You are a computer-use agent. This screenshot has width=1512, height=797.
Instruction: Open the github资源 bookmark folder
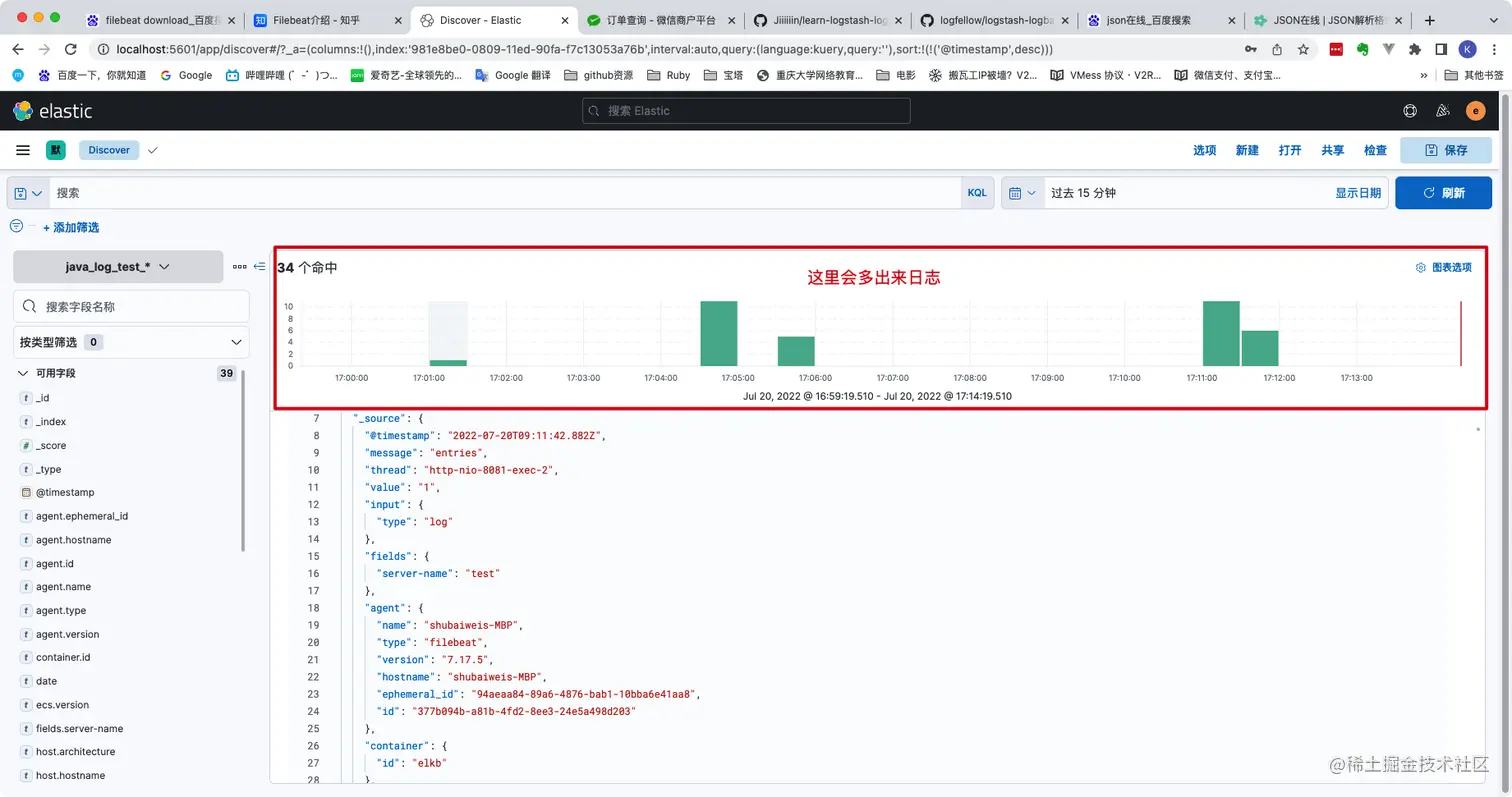[598, 75]
